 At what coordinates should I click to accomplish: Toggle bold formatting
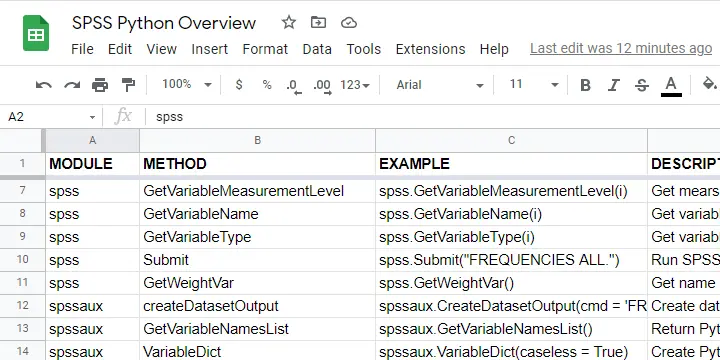tap(585, 85)
